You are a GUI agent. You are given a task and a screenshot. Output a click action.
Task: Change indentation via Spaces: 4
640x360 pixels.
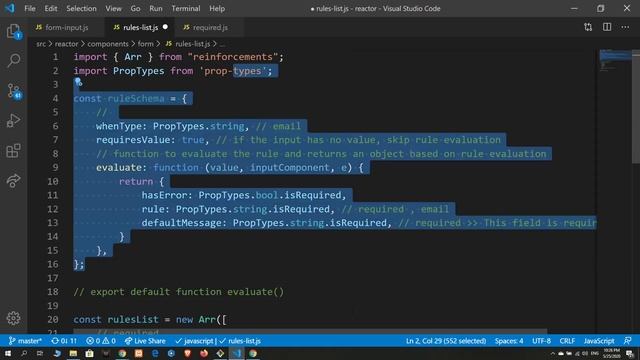pyautogui.click(x=509, y=341)
